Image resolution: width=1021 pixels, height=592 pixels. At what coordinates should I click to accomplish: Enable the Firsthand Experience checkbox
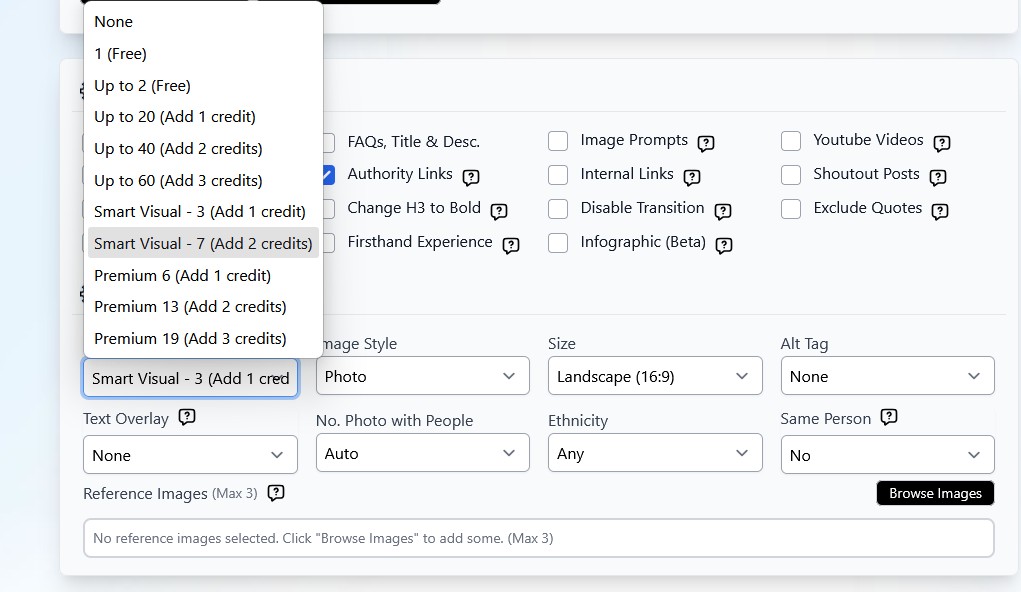329,242
